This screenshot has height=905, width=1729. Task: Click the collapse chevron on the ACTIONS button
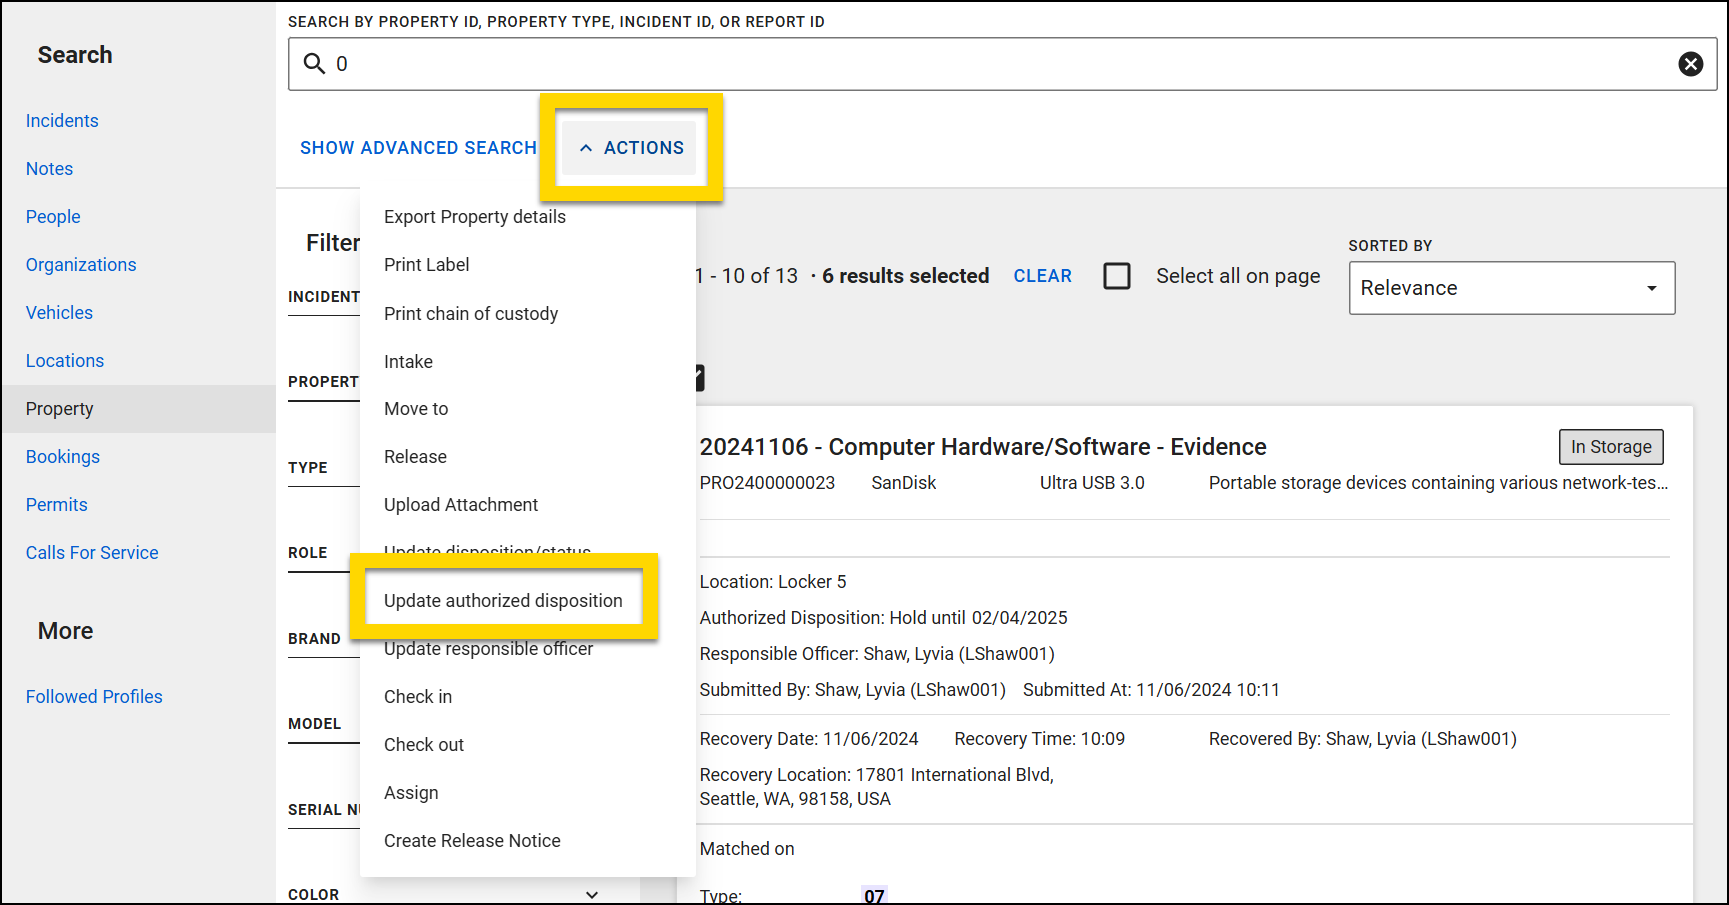[587, 147]
